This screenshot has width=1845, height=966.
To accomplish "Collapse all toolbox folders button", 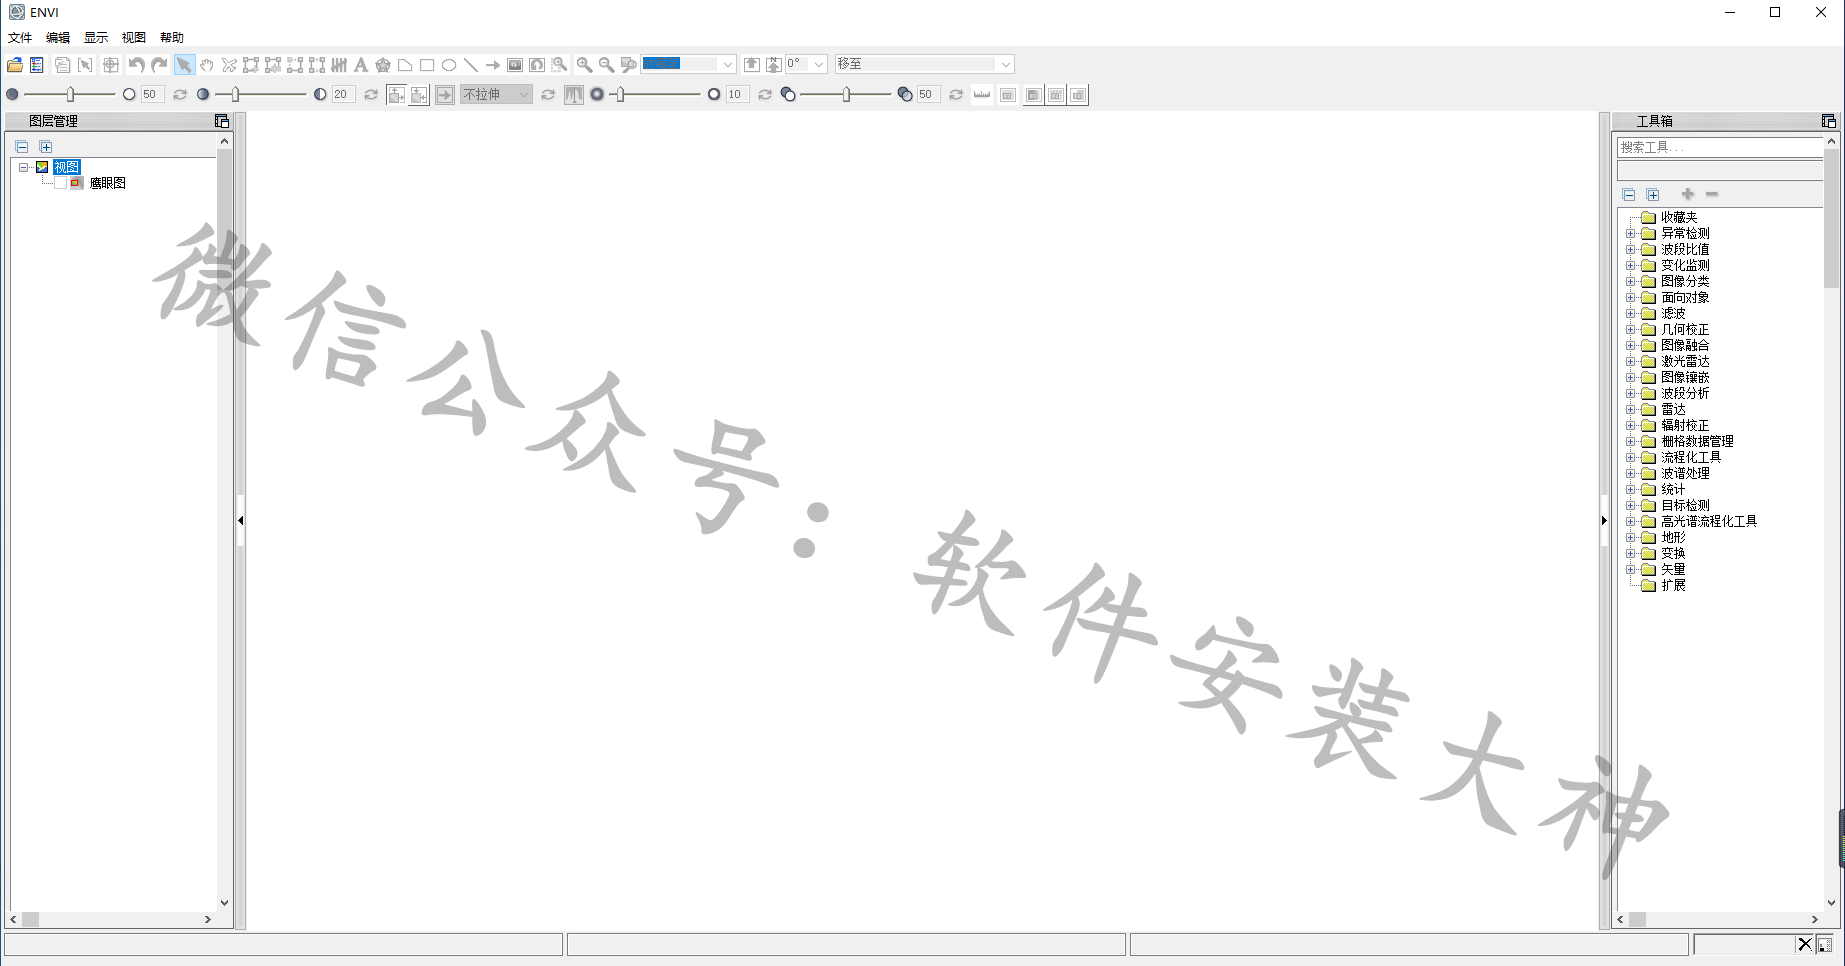I will (1629, 195).
